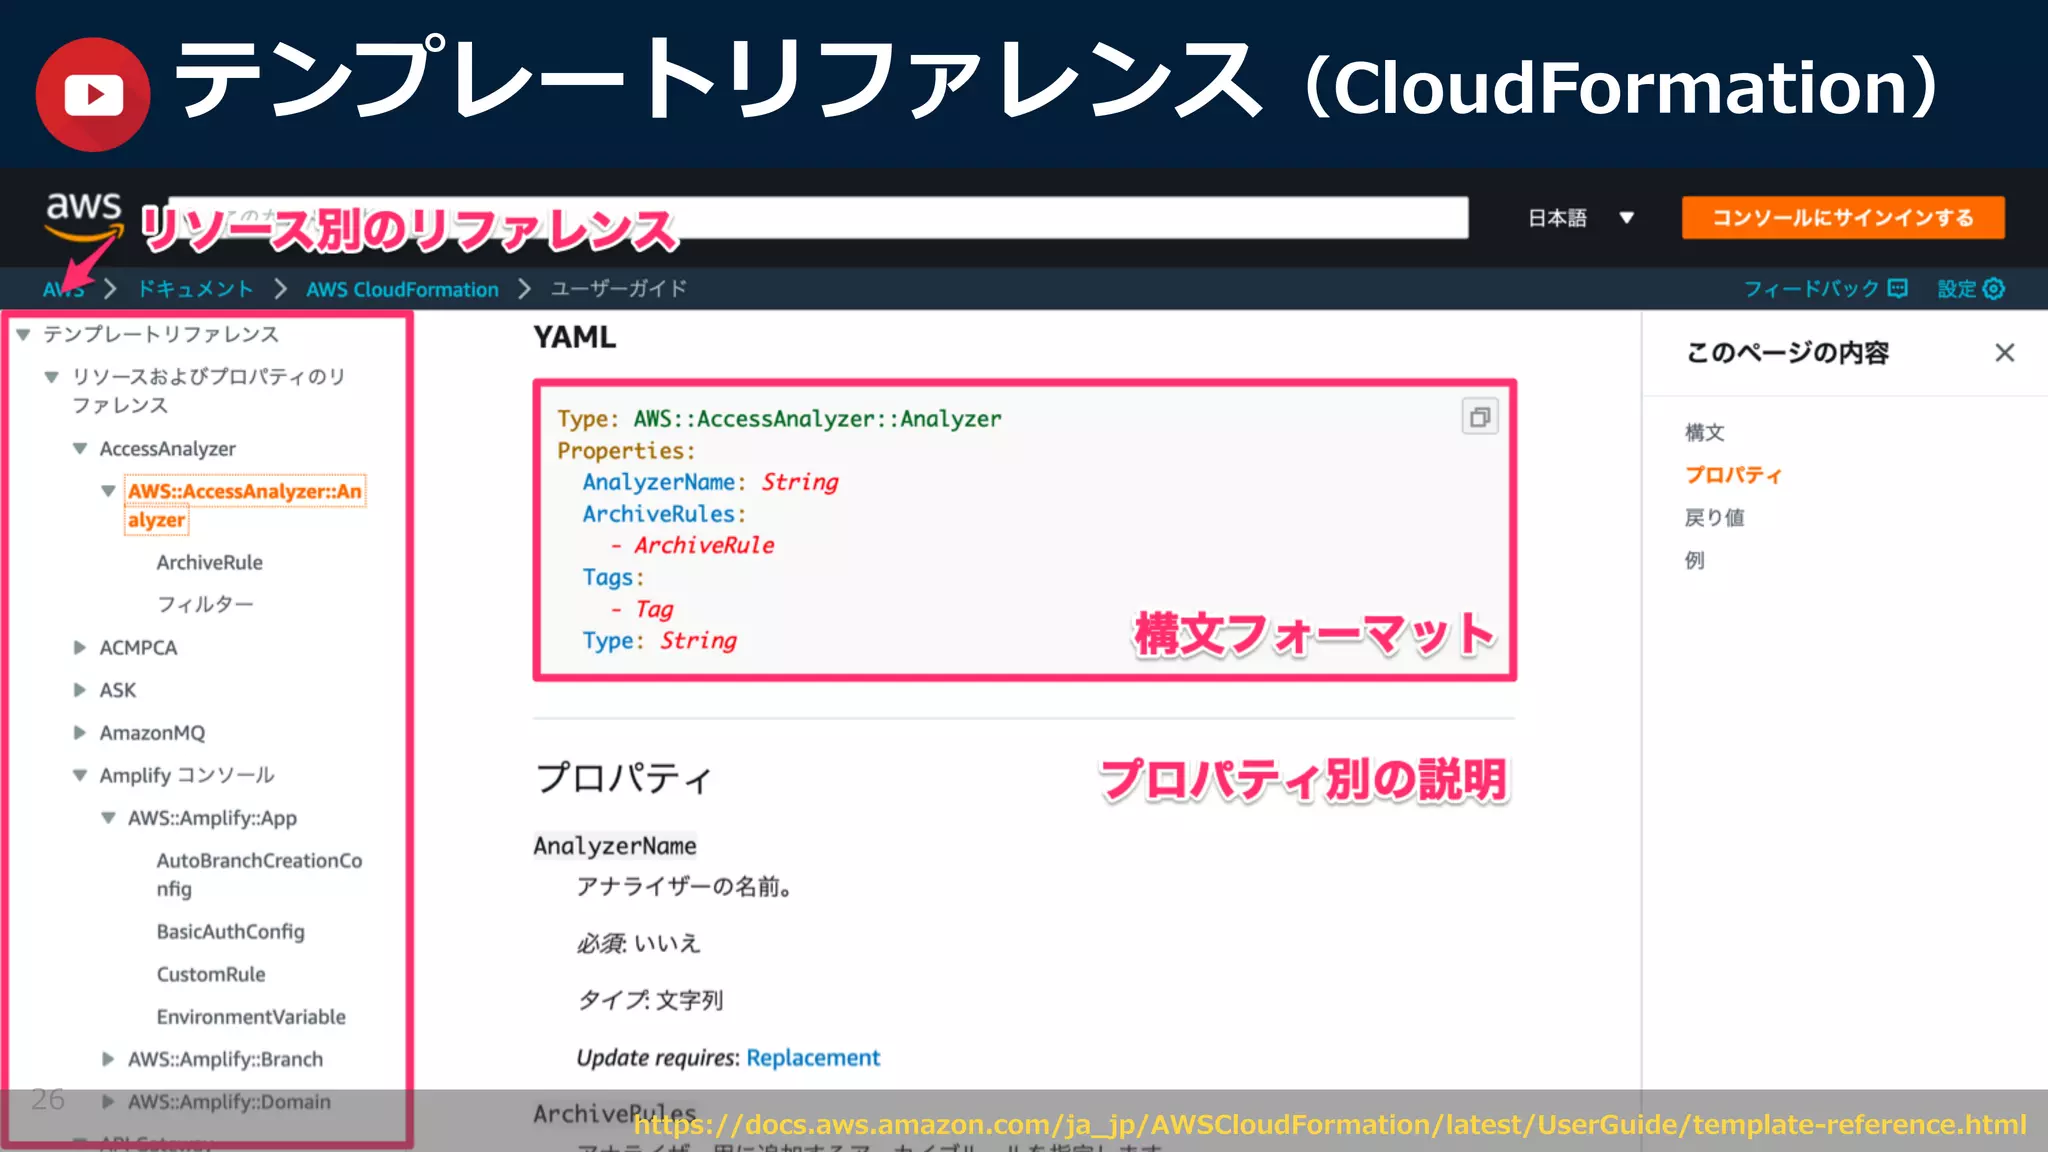Collapse AWS::Amplify::App node arrow
This screenshot has width=2048, height=1152.
pos(108,818)
